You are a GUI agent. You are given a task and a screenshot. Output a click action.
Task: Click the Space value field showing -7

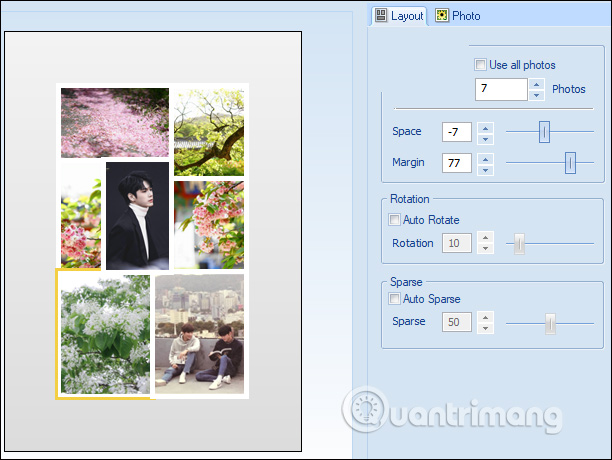pos(457,132)
